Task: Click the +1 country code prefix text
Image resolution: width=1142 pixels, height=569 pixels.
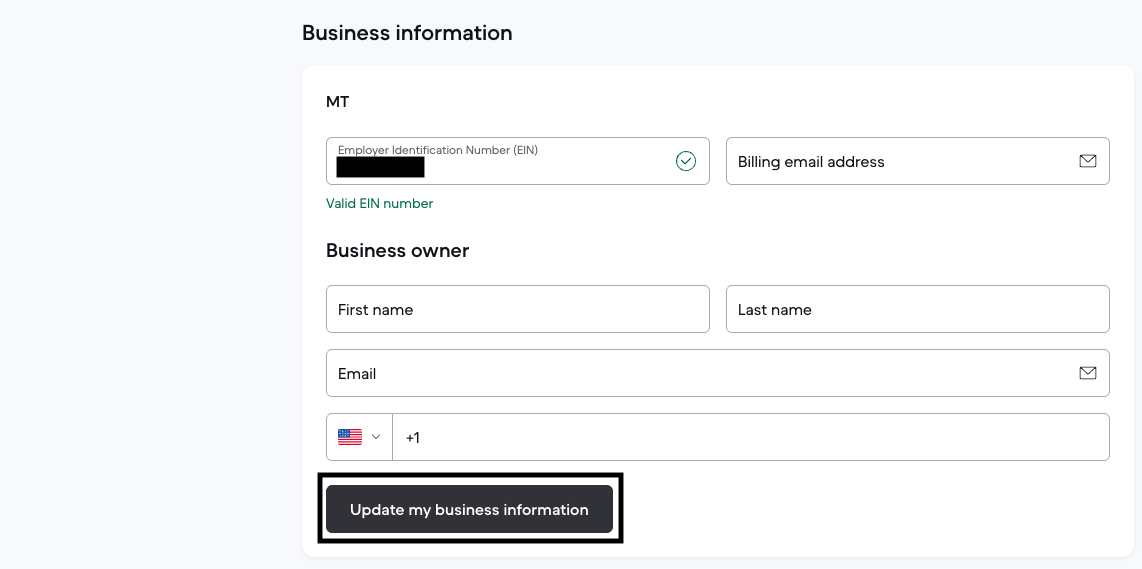Action: pyautogui.click(x=413, y=438)
